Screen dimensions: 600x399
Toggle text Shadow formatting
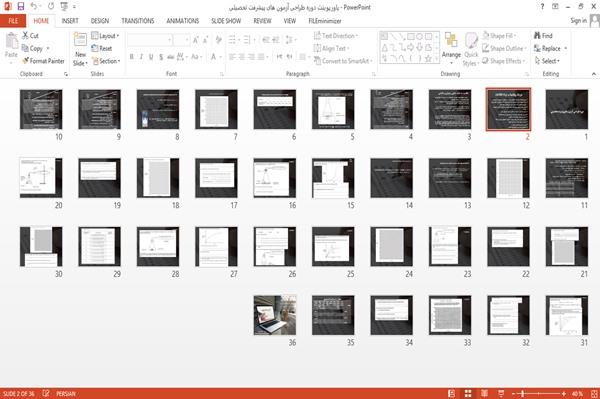coord(161,57)
